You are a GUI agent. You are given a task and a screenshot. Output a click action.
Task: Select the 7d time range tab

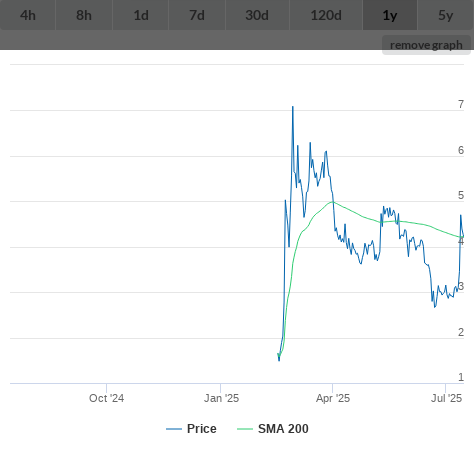click(x=197, y=15)
